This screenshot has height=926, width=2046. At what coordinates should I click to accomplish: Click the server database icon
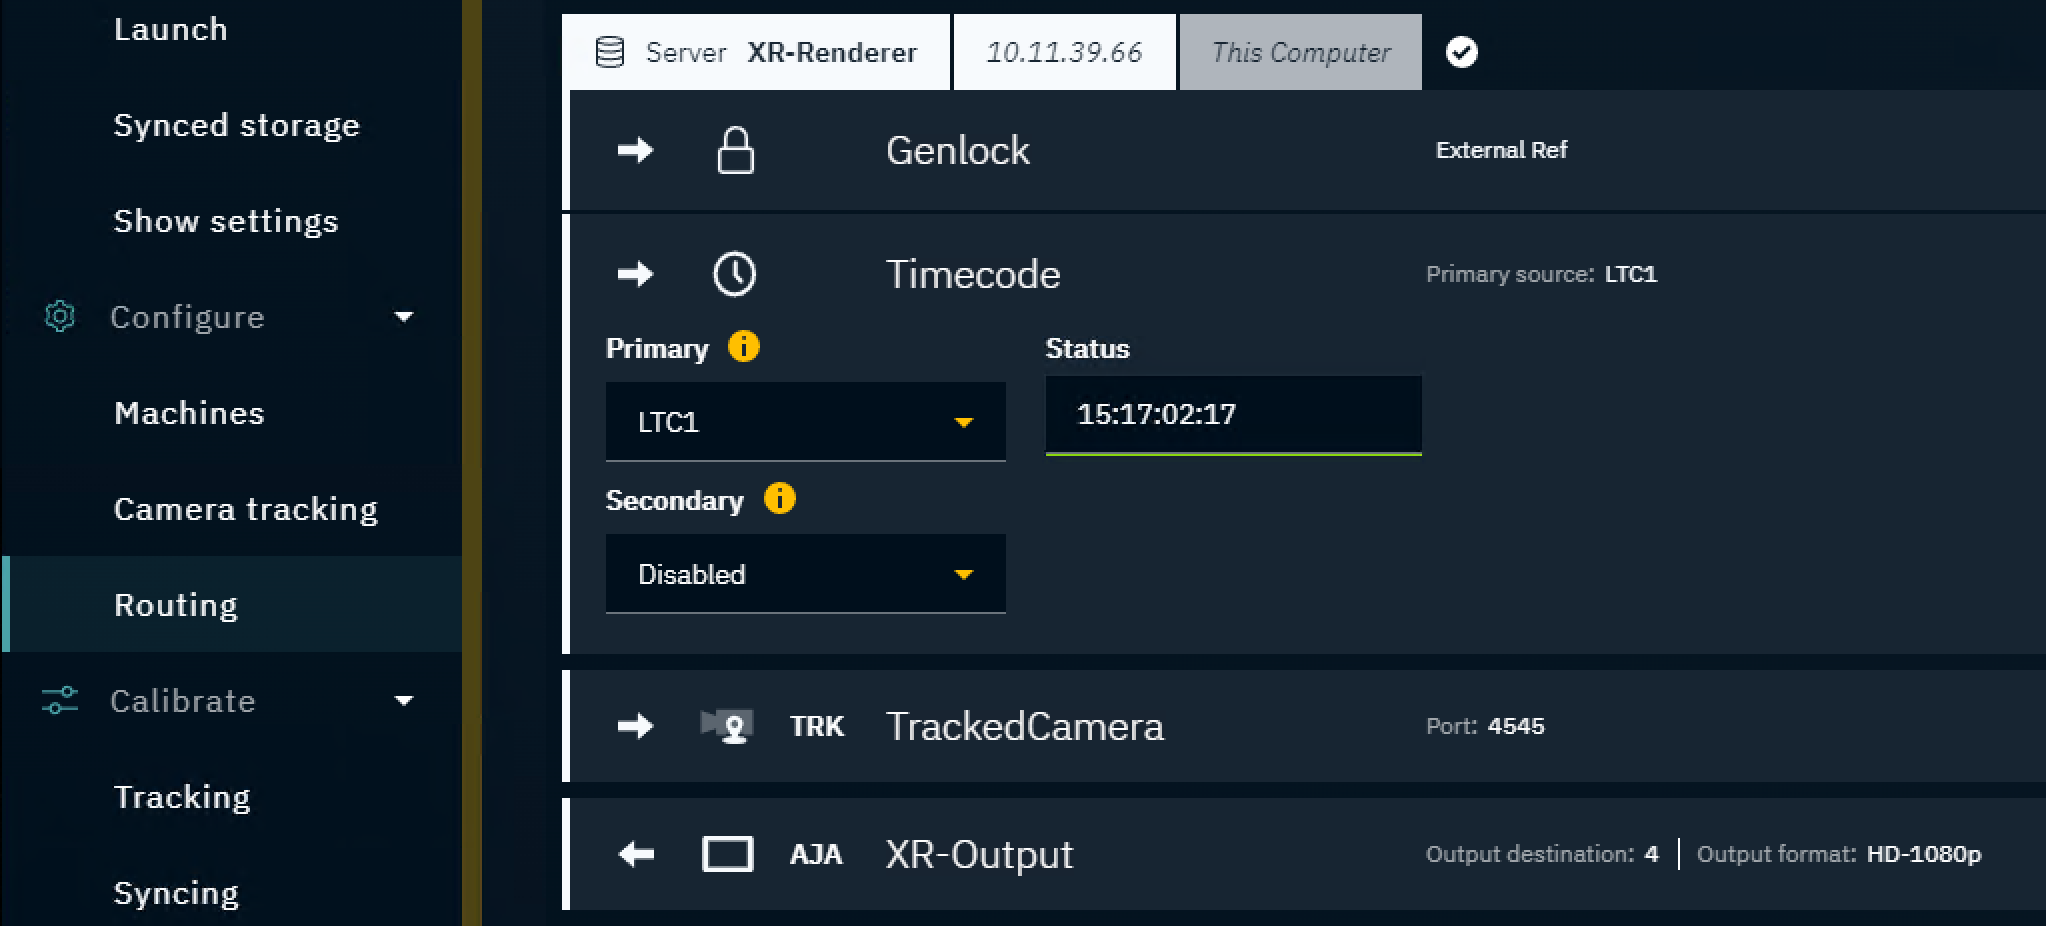point(610,52)
